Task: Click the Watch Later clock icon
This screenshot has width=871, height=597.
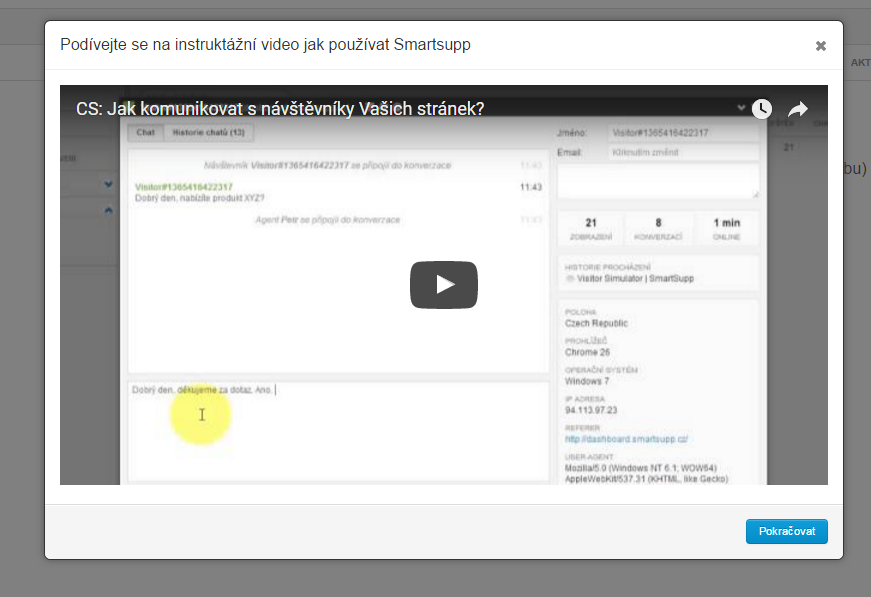Action: click(762, 109)
